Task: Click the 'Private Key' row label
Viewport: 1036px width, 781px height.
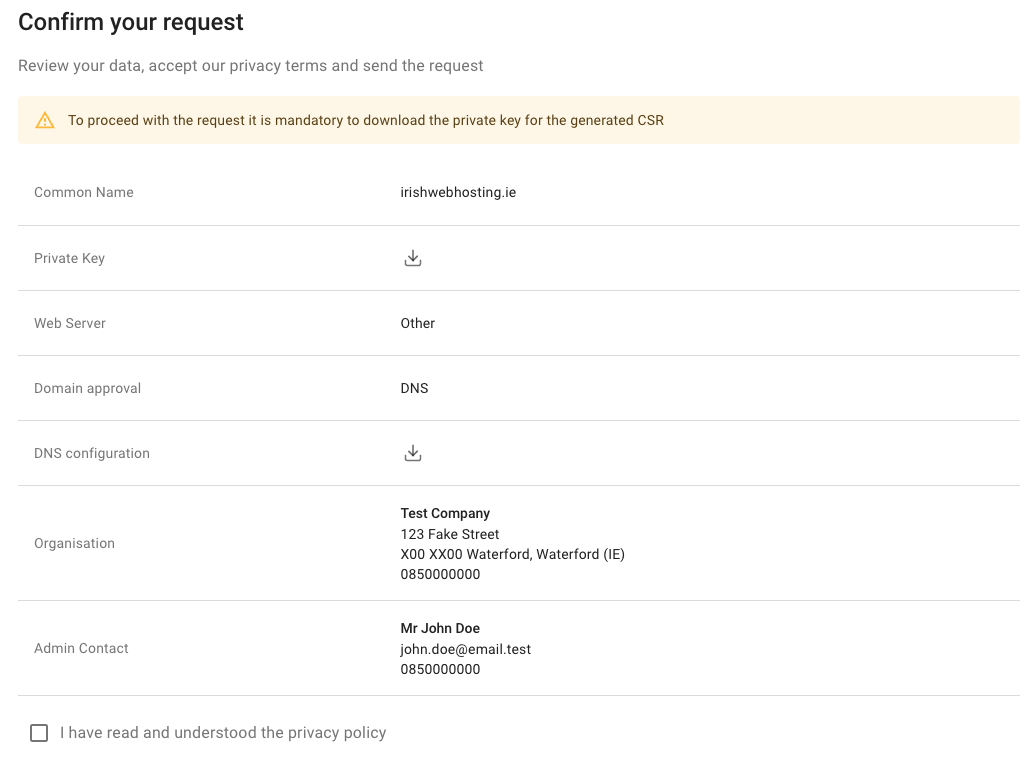Action: coord(69,258)
